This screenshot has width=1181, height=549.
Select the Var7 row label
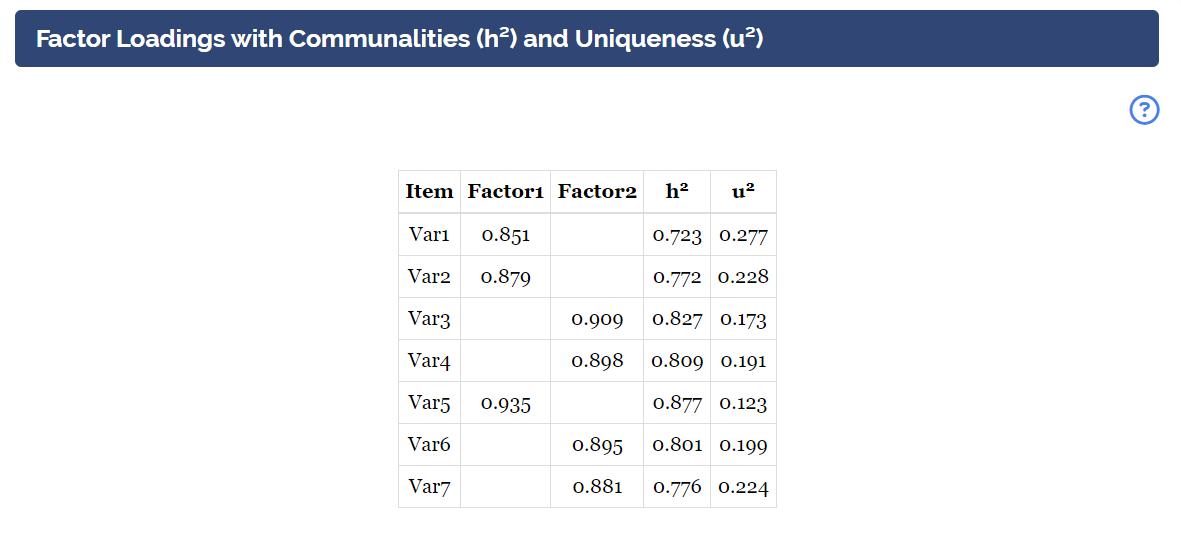(429, 487)
